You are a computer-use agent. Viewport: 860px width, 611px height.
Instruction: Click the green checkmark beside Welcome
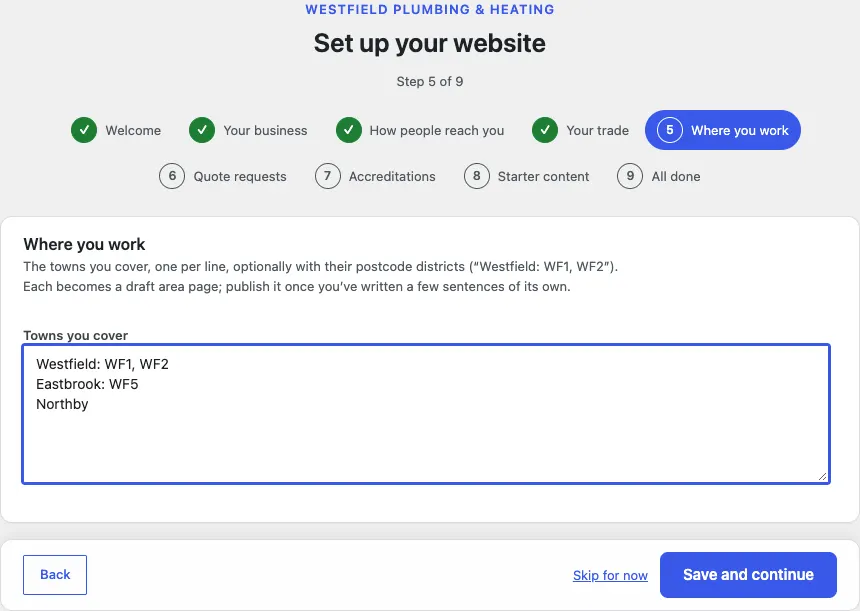(84, 130)
